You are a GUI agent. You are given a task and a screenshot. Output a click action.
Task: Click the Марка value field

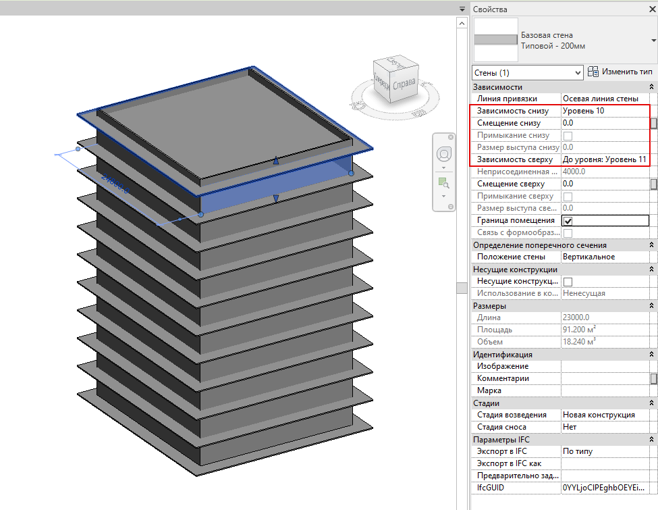(x=605, y=391)
